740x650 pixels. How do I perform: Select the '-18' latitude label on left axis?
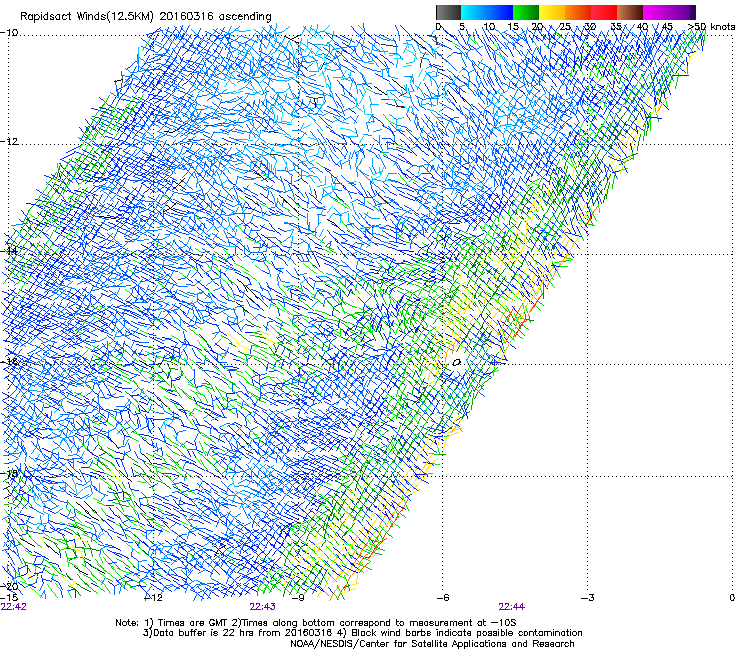click(x=9, y=473)
